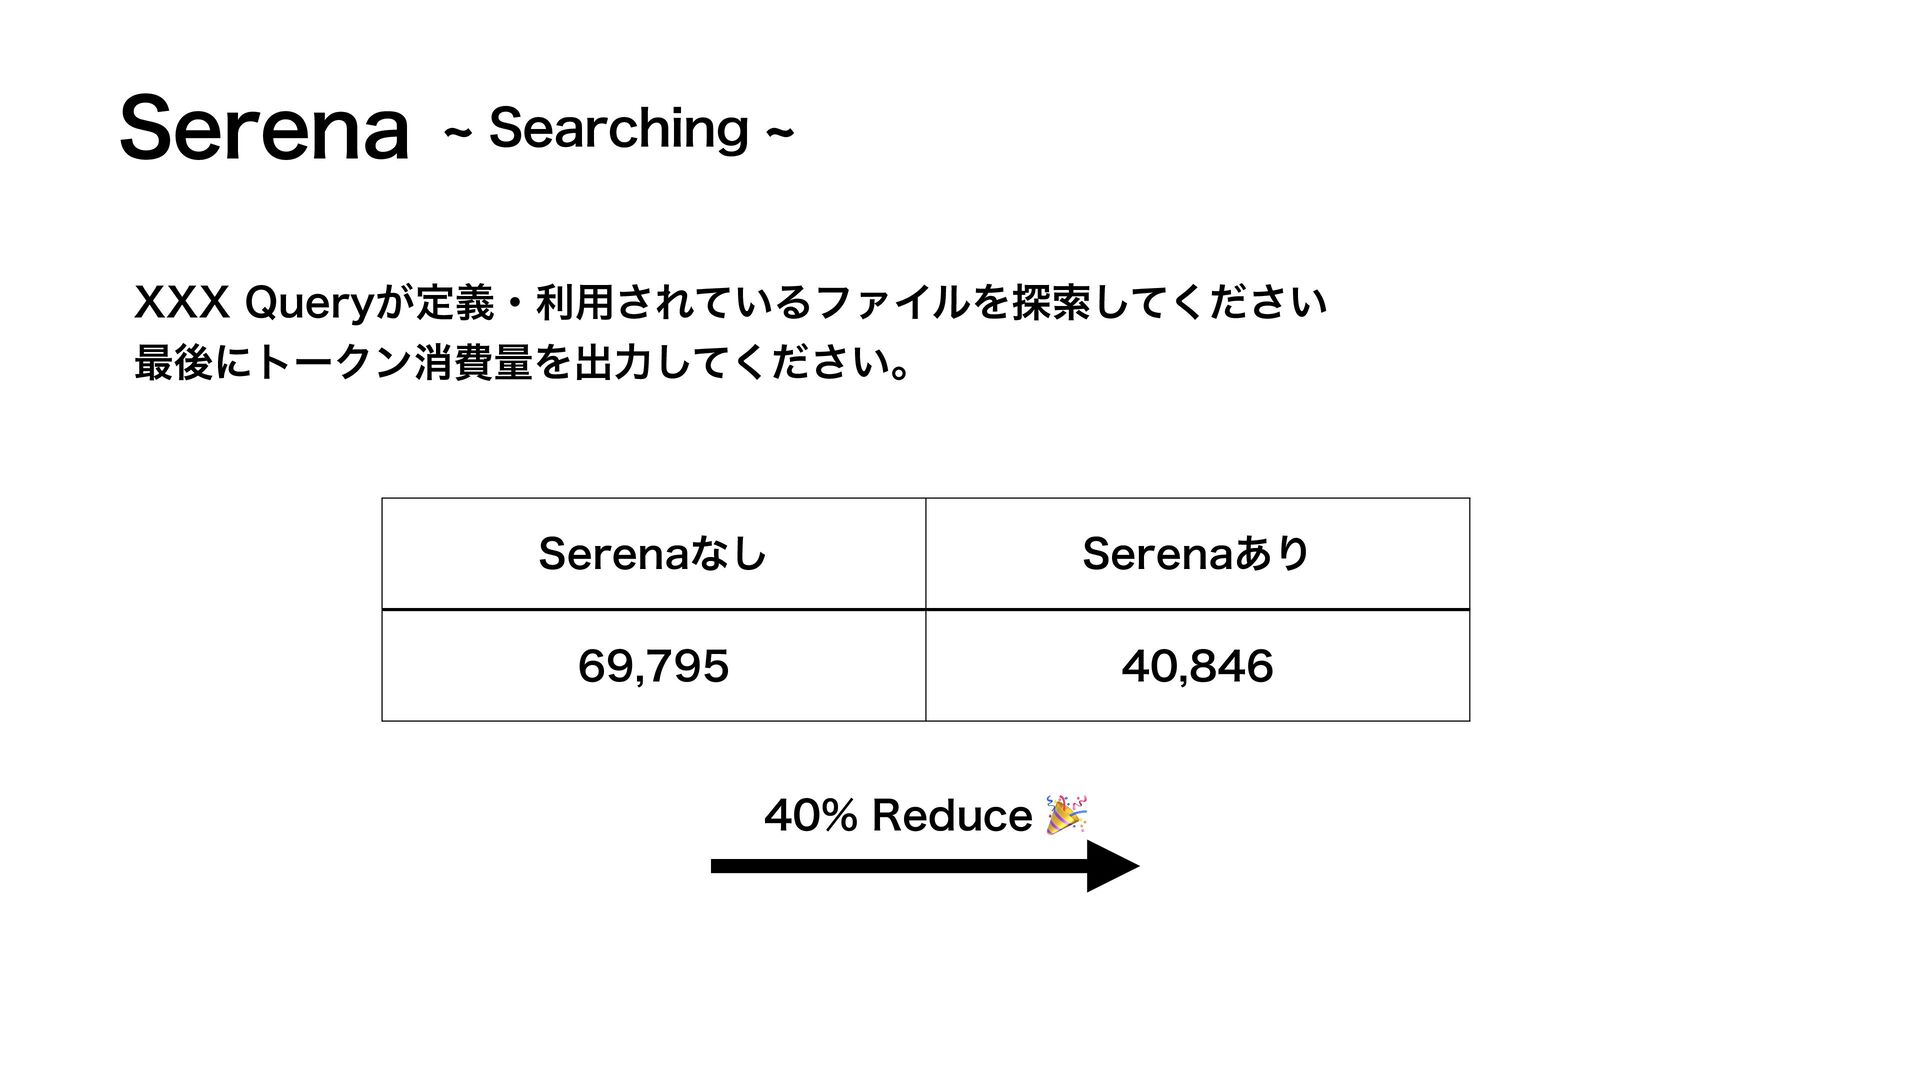The height and width of the screenshot is (1080, 1920).
Task: Click the party popper emoji
Action: [1066, 815]
